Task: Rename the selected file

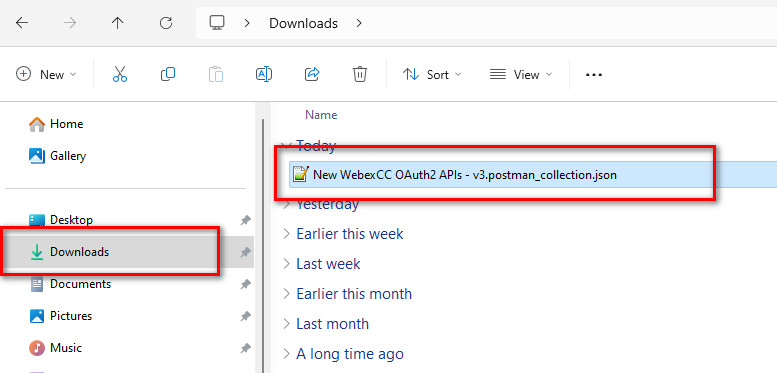Action: [264, 74]
